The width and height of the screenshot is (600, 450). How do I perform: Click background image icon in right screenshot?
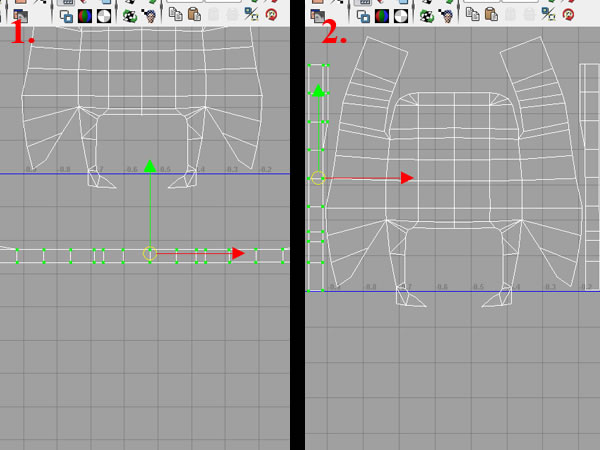(x=318, y=16)
